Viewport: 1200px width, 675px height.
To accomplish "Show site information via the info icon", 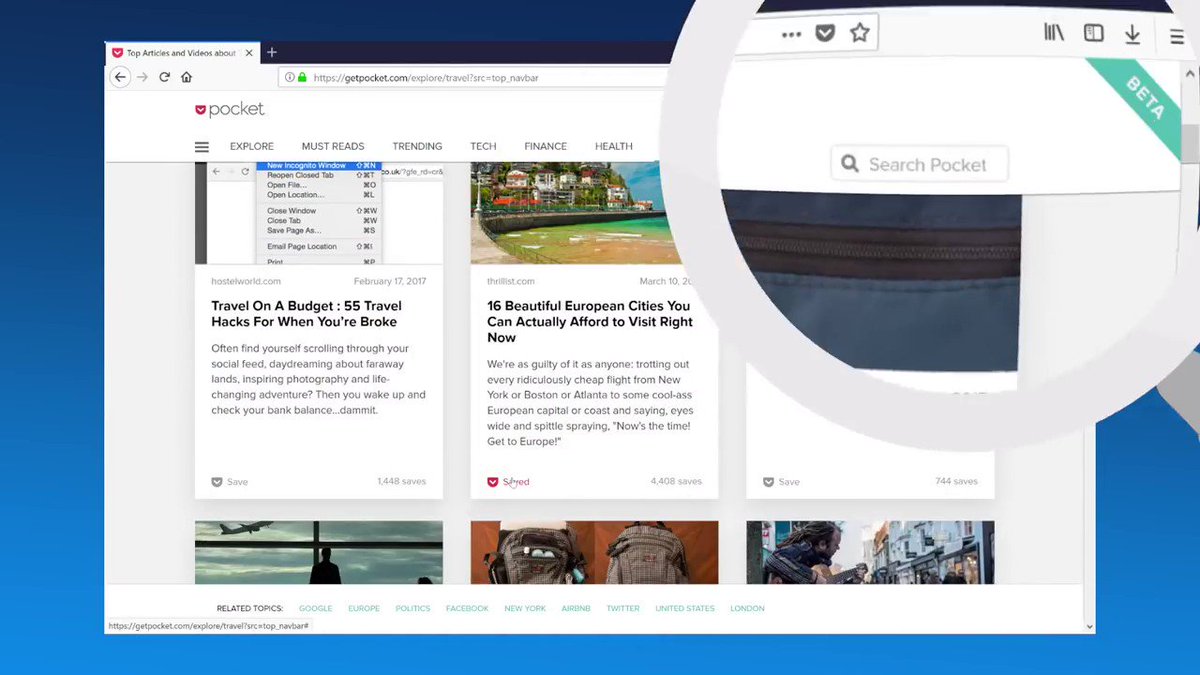I will coord(290,77).
